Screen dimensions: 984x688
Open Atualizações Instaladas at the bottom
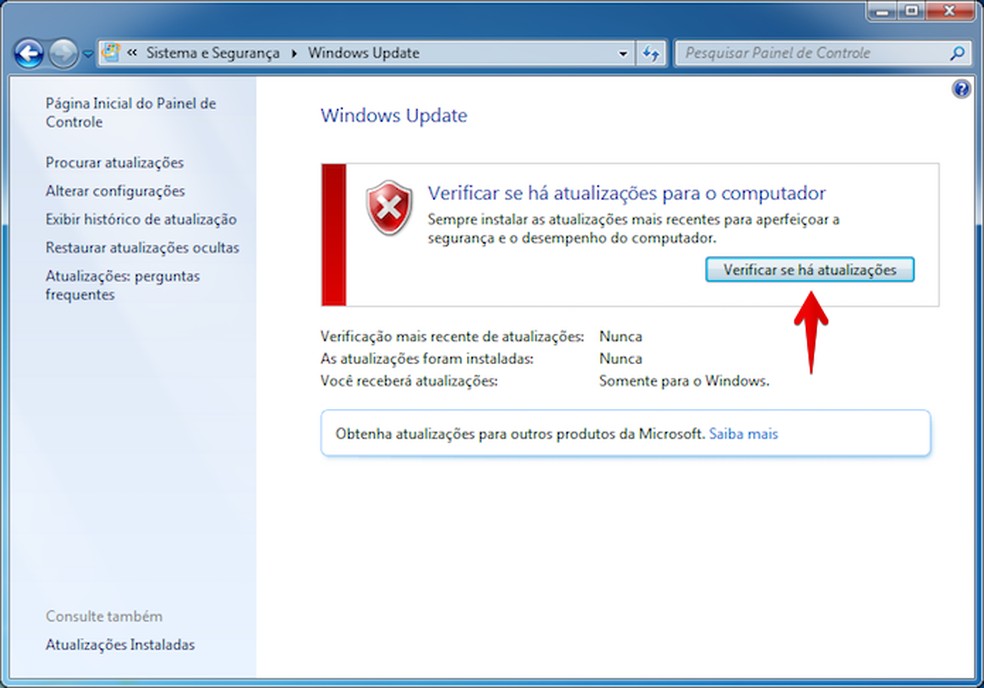click(120, 645)
